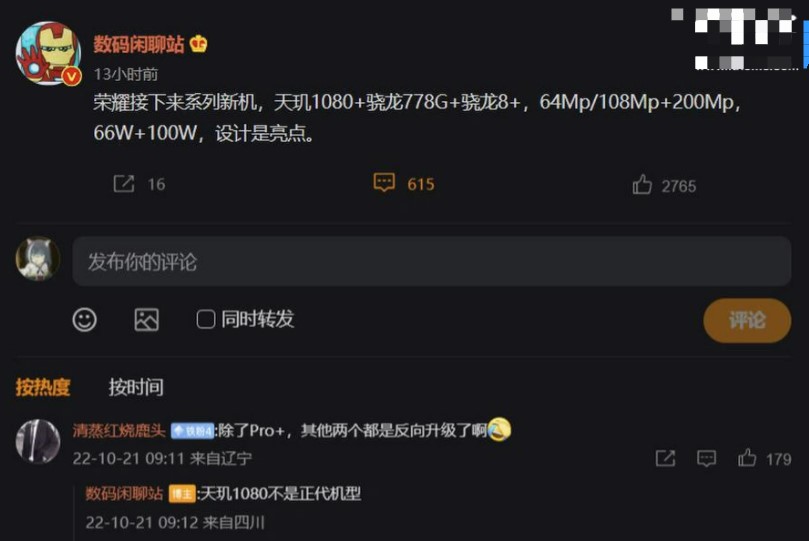Open the emoji picker for your comment
809x541 pixels.
coord(85,320)
